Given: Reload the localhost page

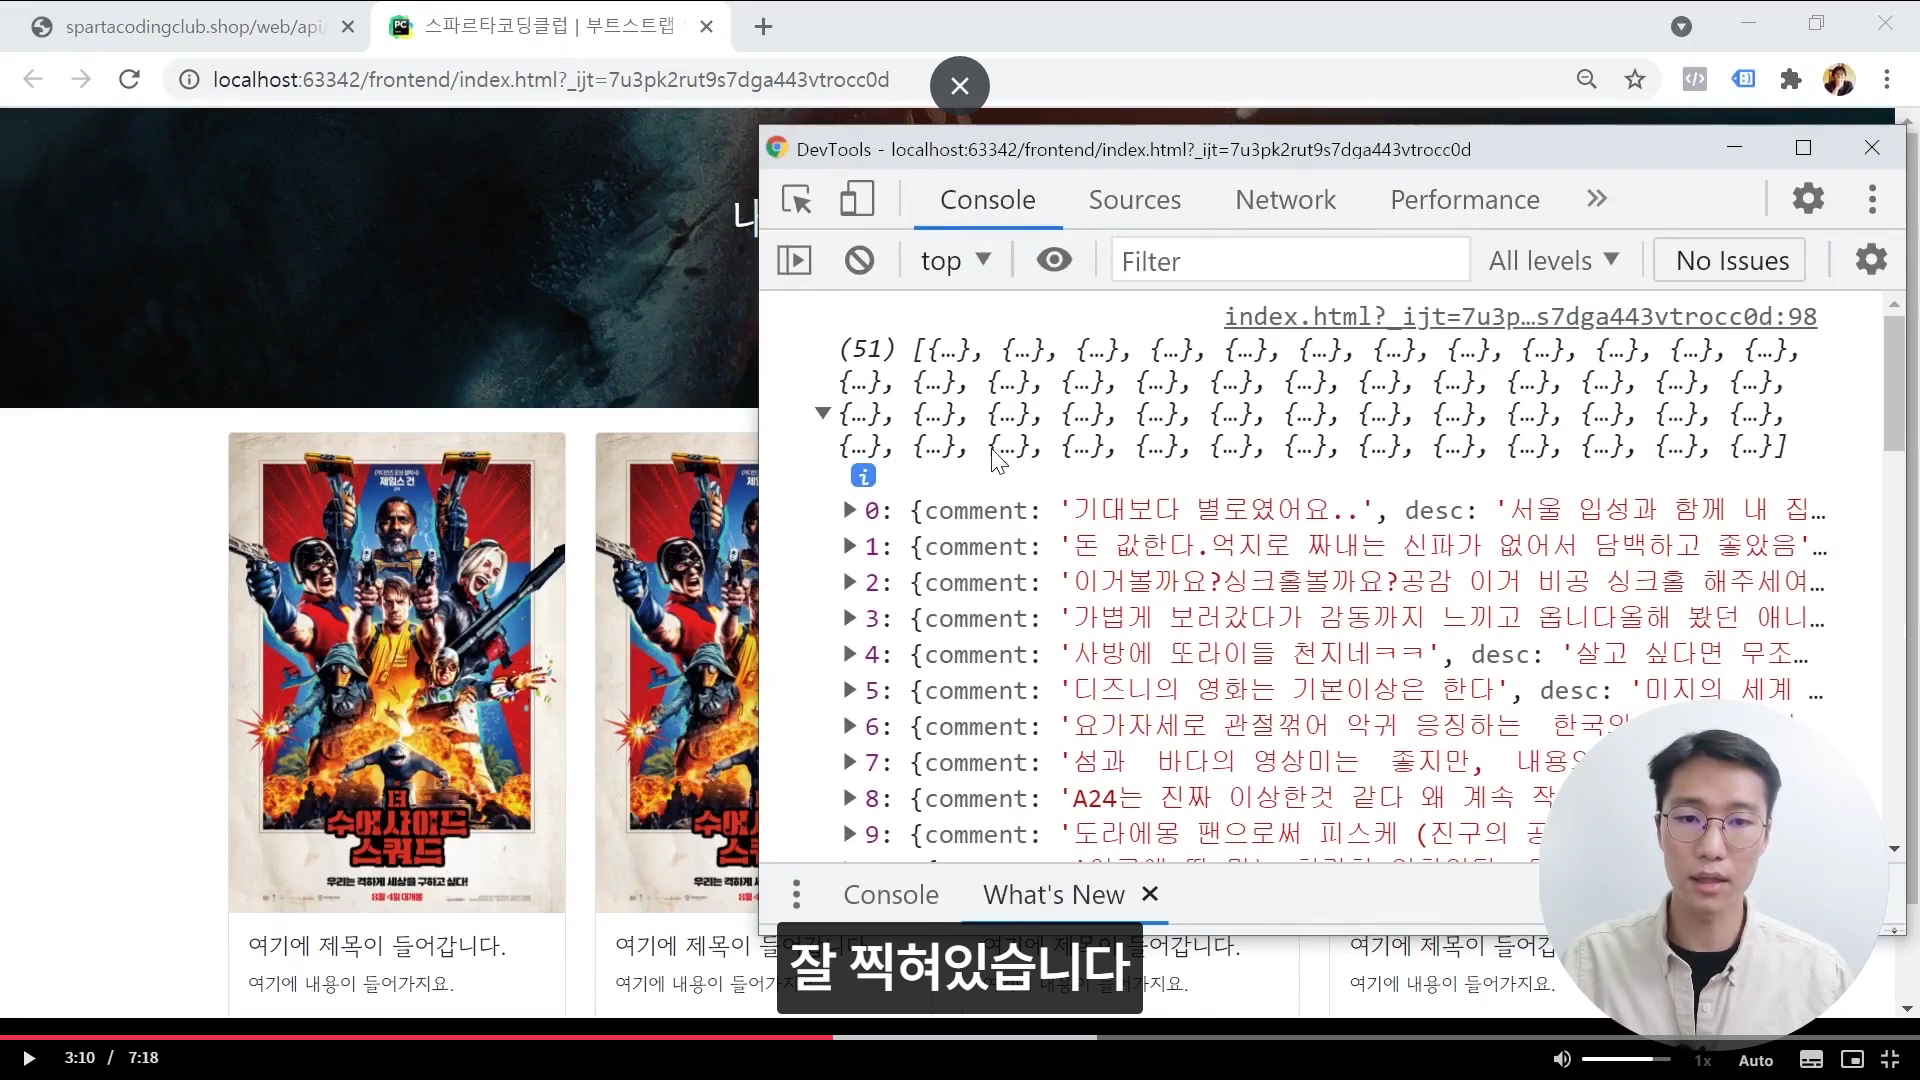Looking at the screenshot, I should [x=129, y=79].
